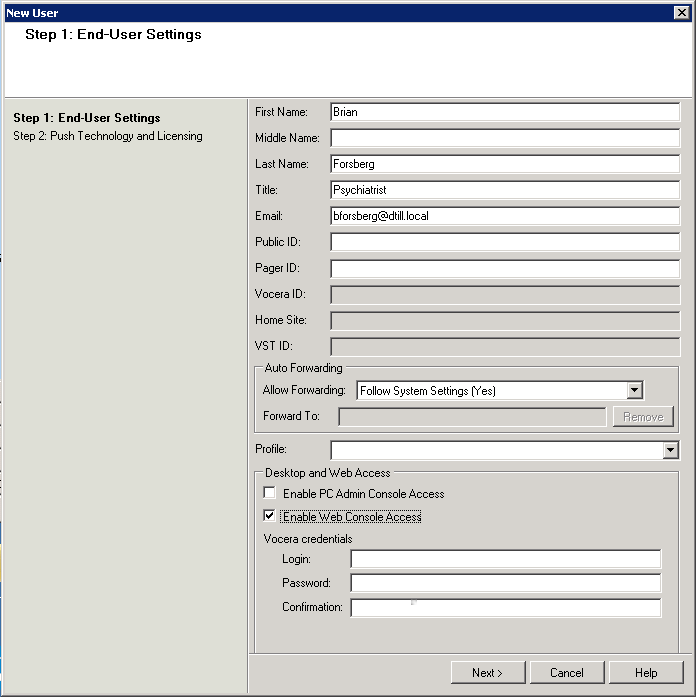Viewport: 696px width, 697px height.
Task: Open the Profile dropdown arrow
Action: tap(670, 450)
